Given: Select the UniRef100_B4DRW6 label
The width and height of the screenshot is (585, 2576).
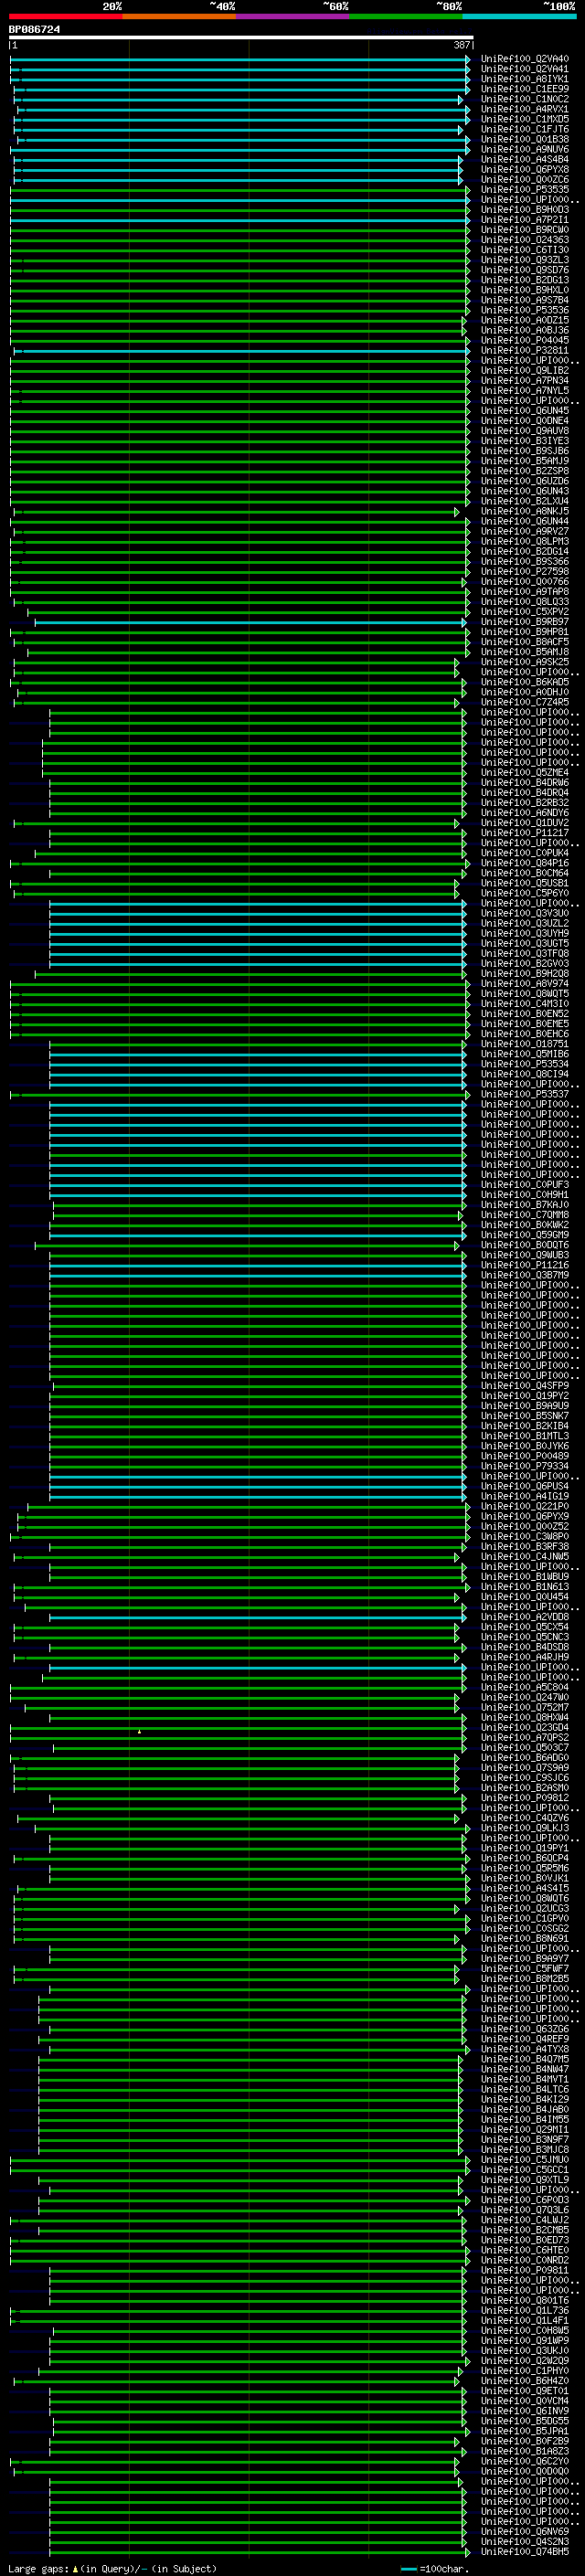Looking at the screenshot, I should (524, 783).
